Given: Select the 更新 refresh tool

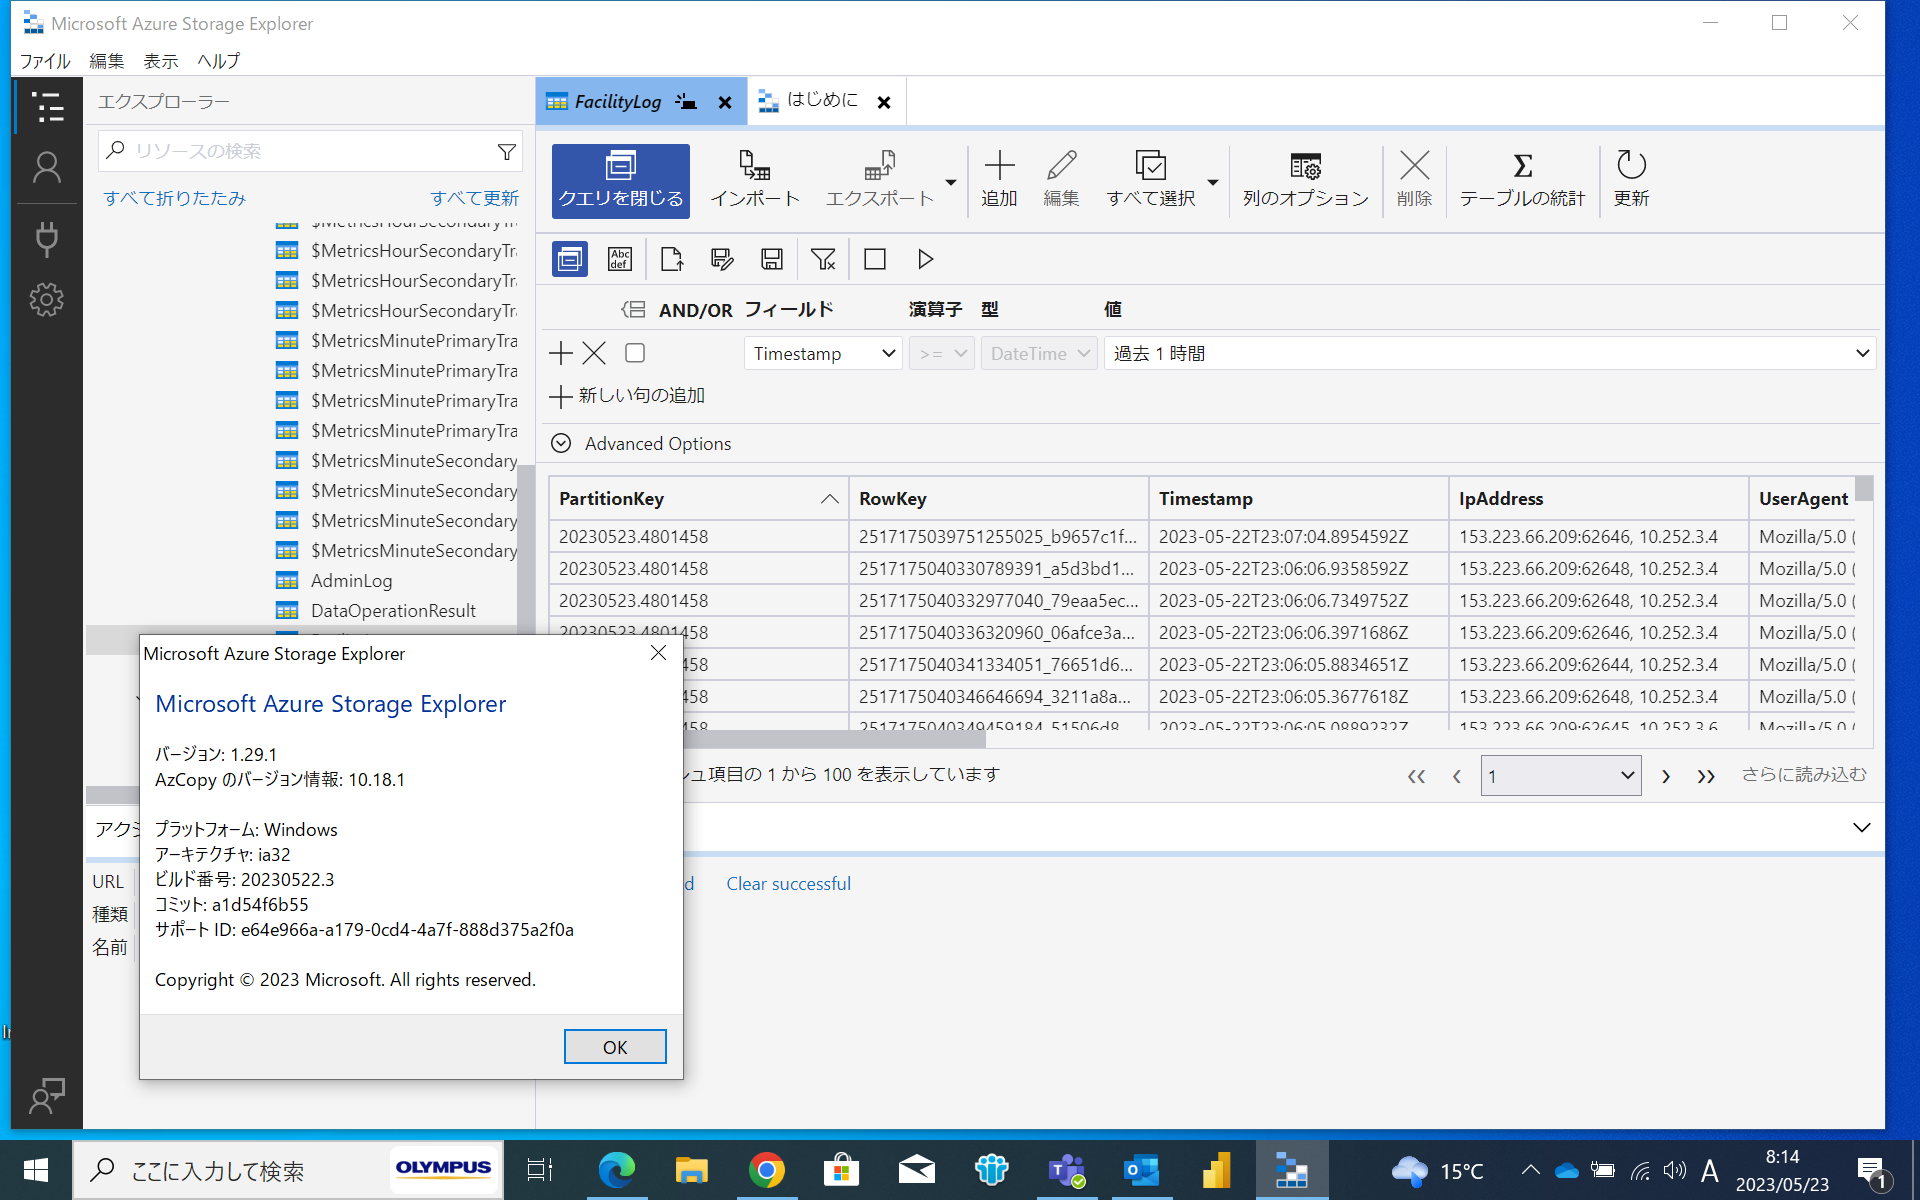Looking at the screenshot, I should (1630, 178).
